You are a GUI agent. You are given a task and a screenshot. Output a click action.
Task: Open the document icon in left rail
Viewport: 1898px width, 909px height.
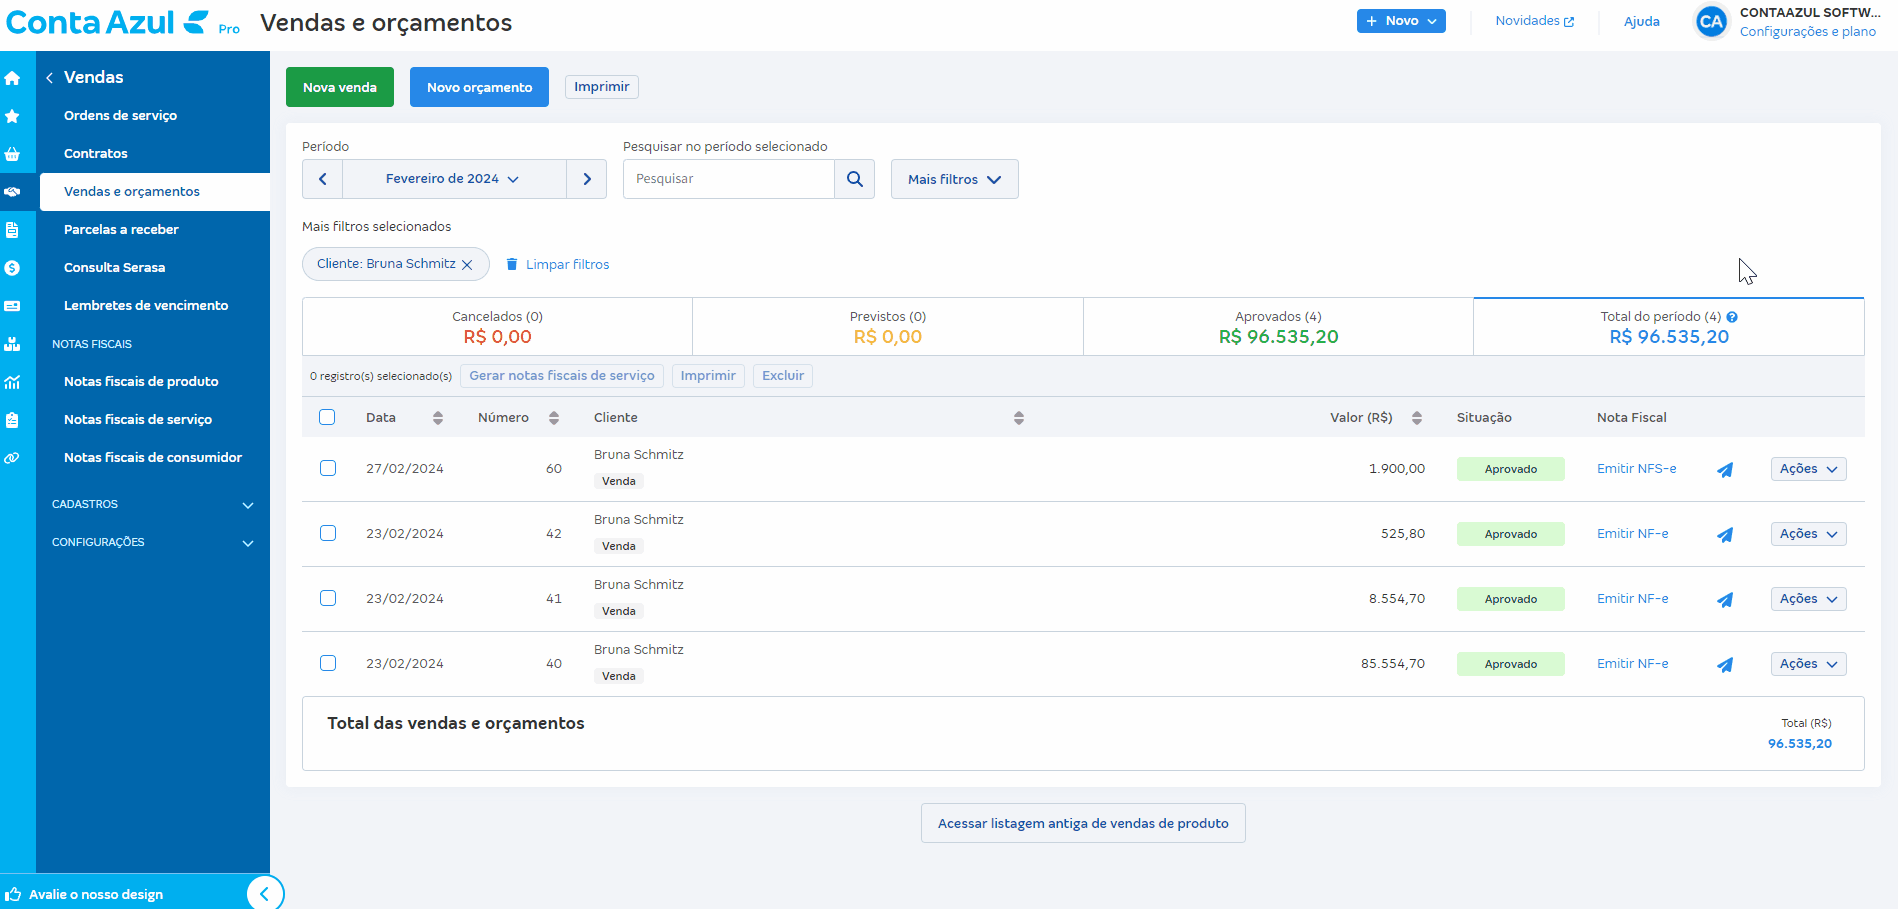(12, 230)
